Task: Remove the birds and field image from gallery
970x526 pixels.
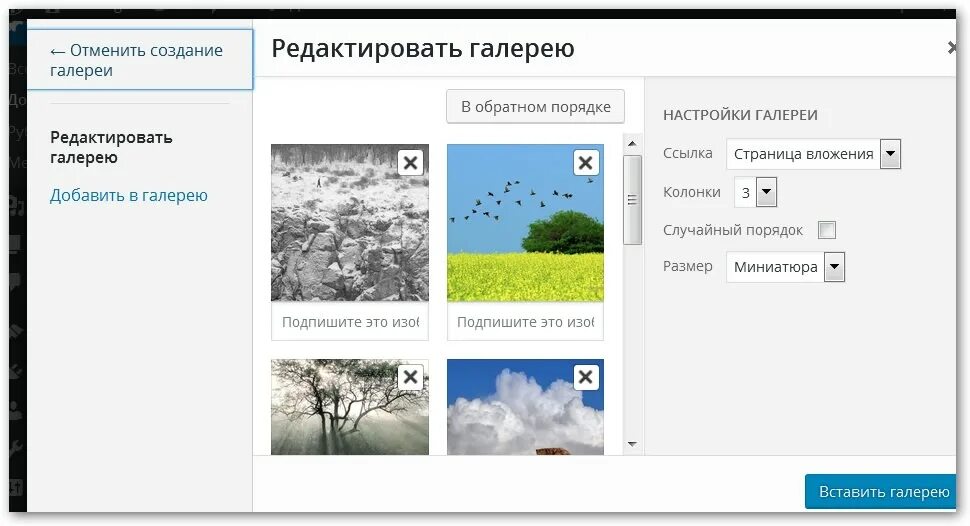Action: 586,163
